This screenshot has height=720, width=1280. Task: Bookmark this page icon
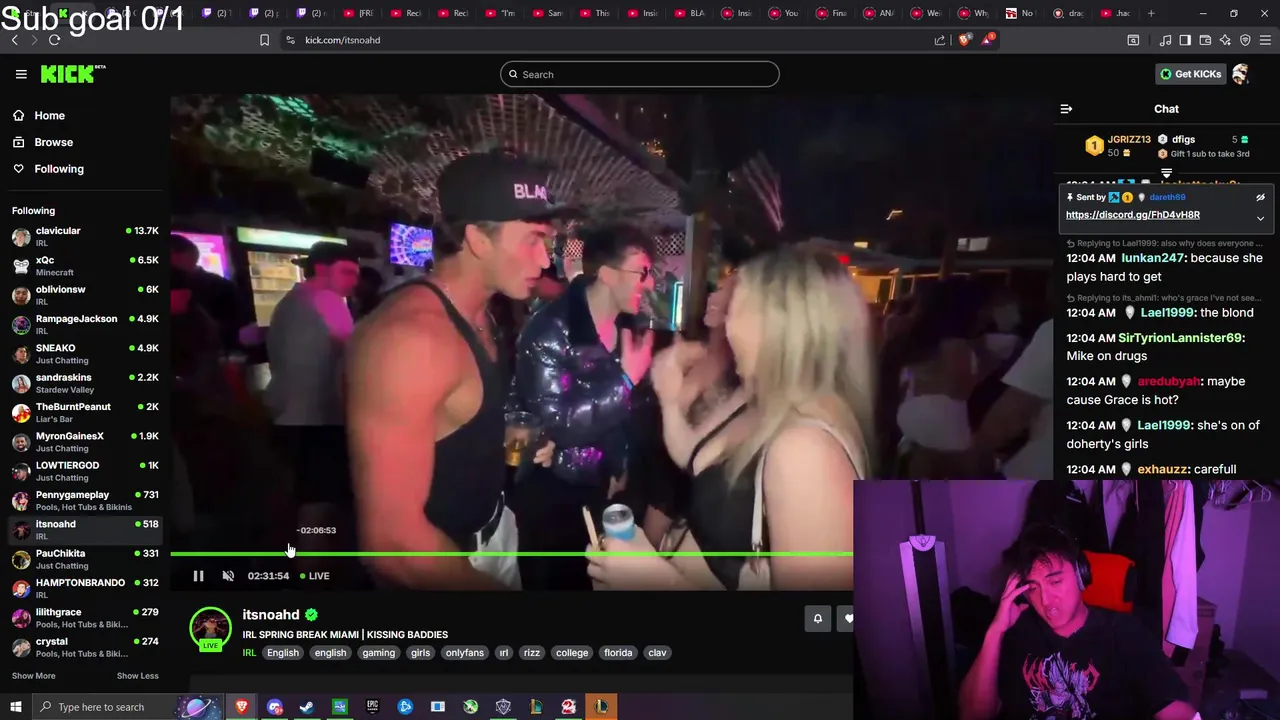264,40
